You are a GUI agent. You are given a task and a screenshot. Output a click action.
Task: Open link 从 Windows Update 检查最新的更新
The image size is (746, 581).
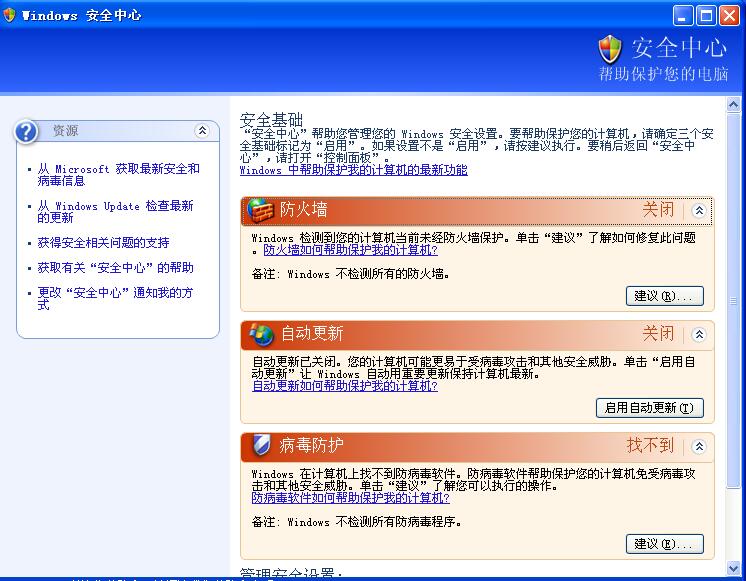click(116, 212)
